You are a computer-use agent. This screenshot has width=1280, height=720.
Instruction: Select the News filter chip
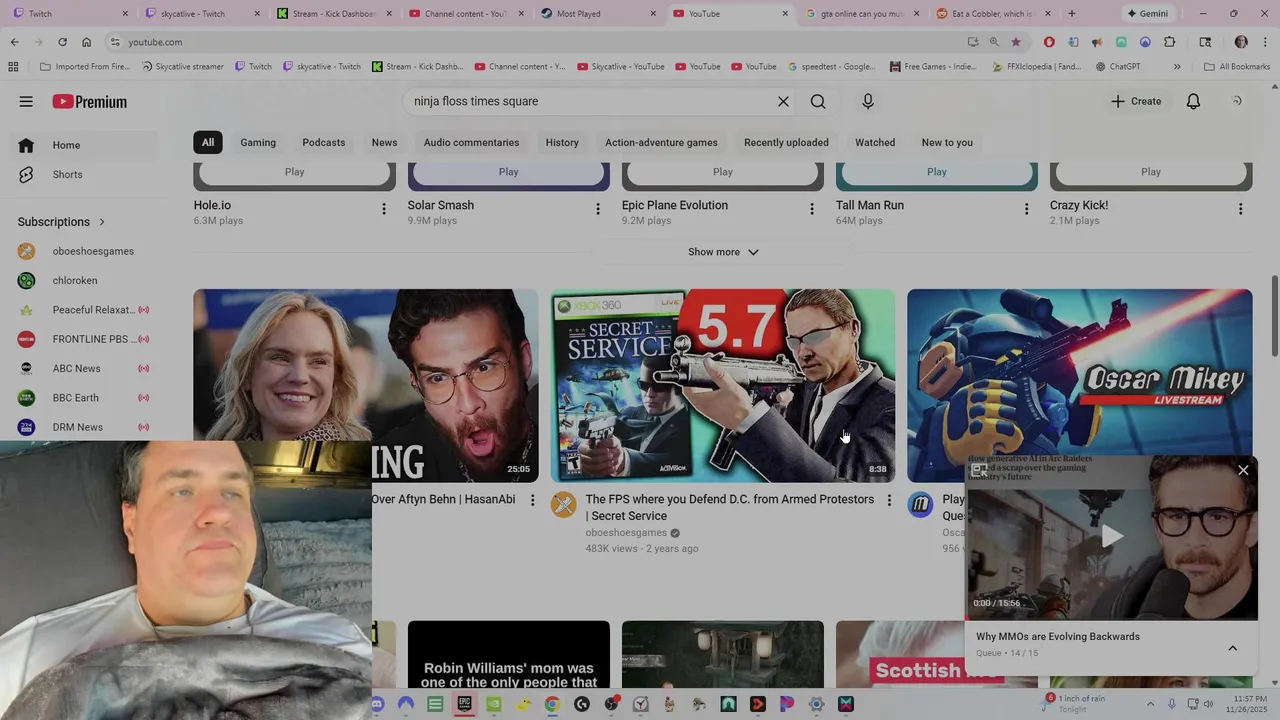coord(385,142)
